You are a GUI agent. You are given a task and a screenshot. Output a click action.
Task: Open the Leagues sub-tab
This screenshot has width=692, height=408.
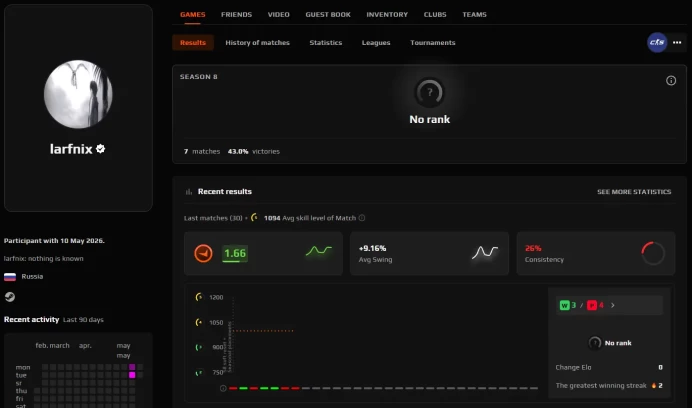[376, 42]
